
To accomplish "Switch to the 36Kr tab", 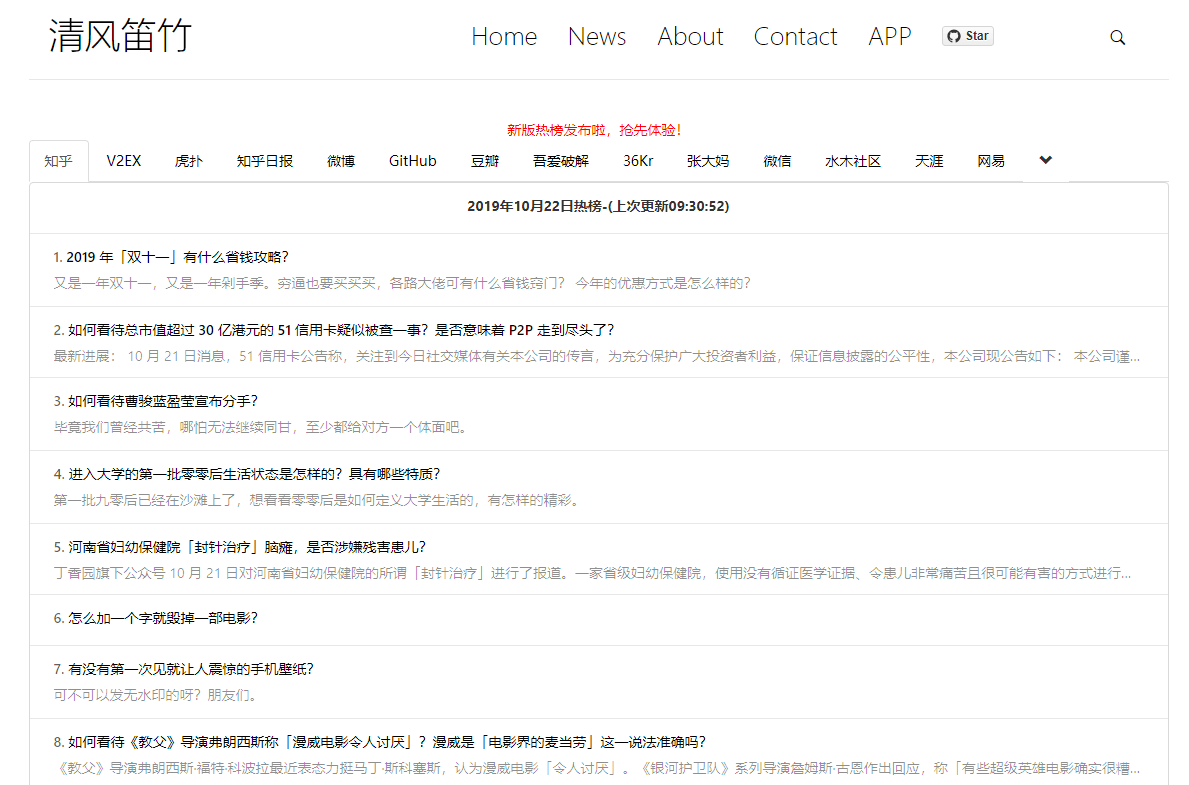I will click(x=638, y=161).
